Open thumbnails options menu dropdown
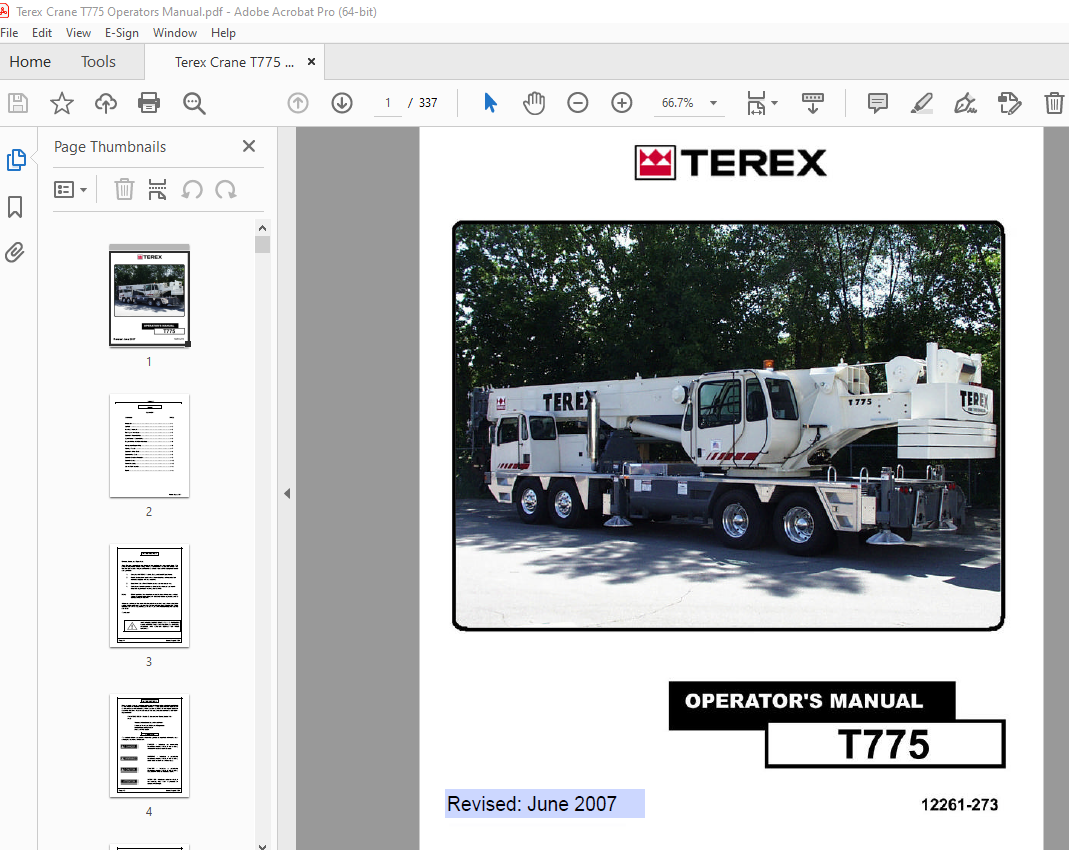Image resolution: width=1069 pixels, height=850 pixels. pos(70,189)
